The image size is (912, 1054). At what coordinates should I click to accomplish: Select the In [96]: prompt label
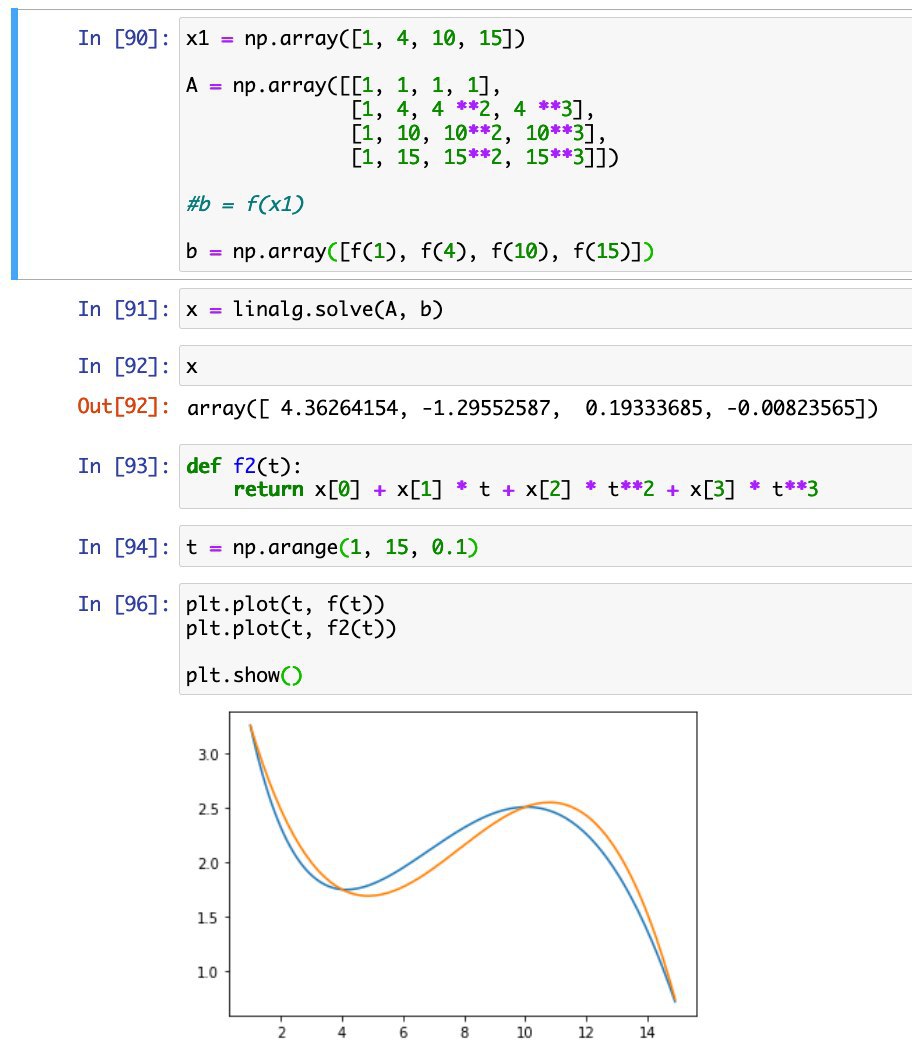124,604
